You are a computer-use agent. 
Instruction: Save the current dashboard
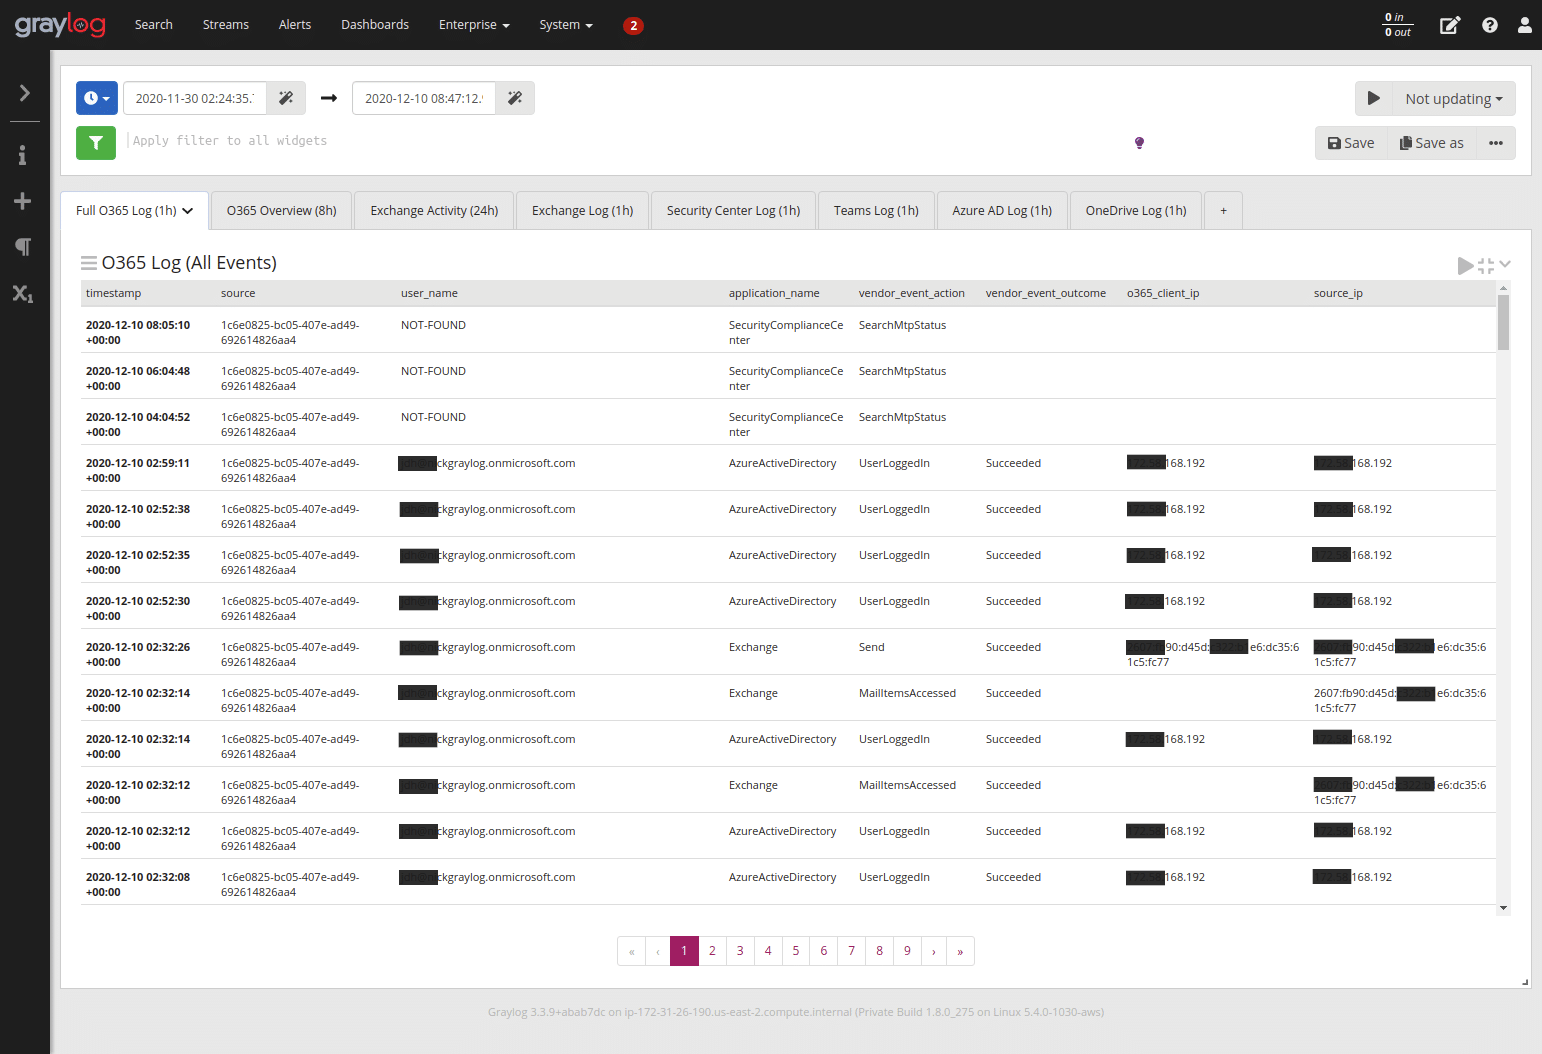coord(1351,142)
